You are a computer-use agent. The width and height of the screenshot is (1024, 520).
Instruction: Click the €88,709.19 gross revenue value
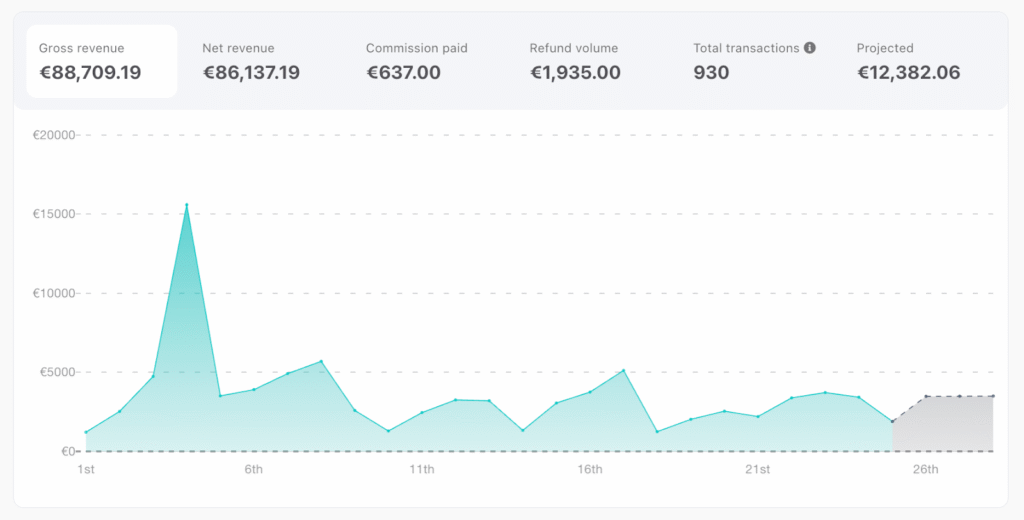point(89,72)
